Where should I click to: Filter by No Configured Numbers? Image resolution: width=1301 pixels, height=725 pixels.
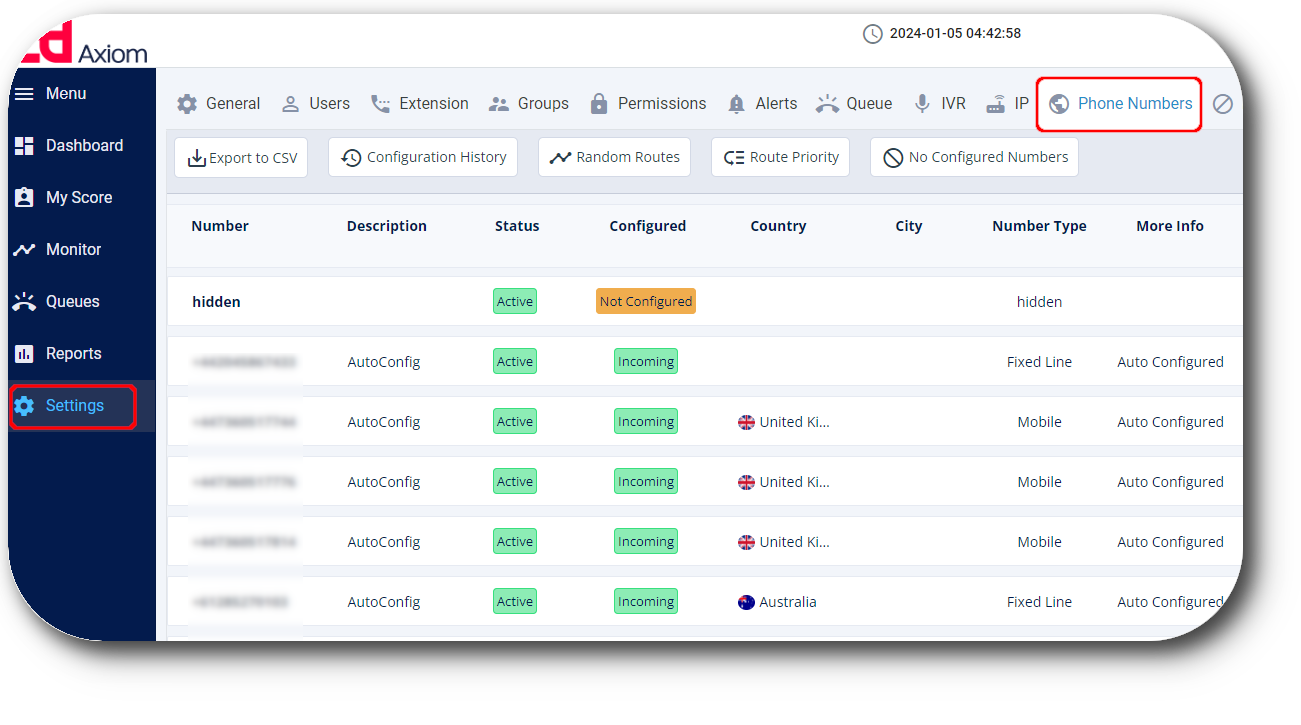pos(975,157)
